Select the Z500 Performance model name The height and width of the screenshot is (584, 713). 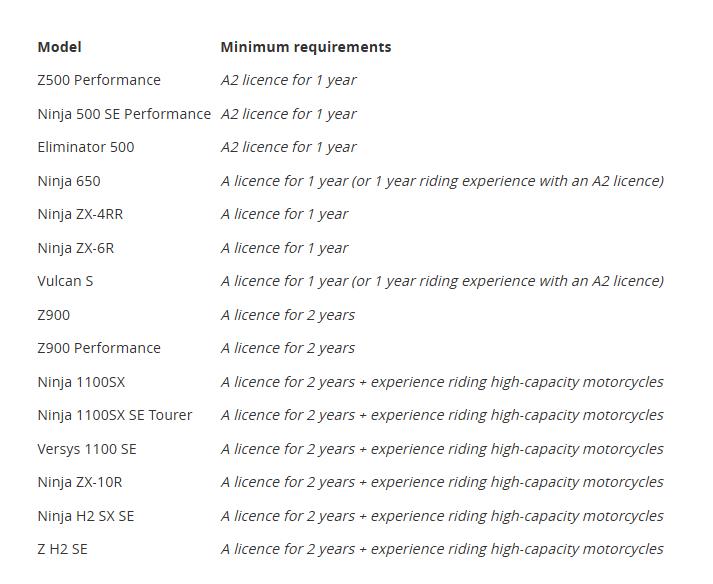pyautogui.click(x=99, y=80)
